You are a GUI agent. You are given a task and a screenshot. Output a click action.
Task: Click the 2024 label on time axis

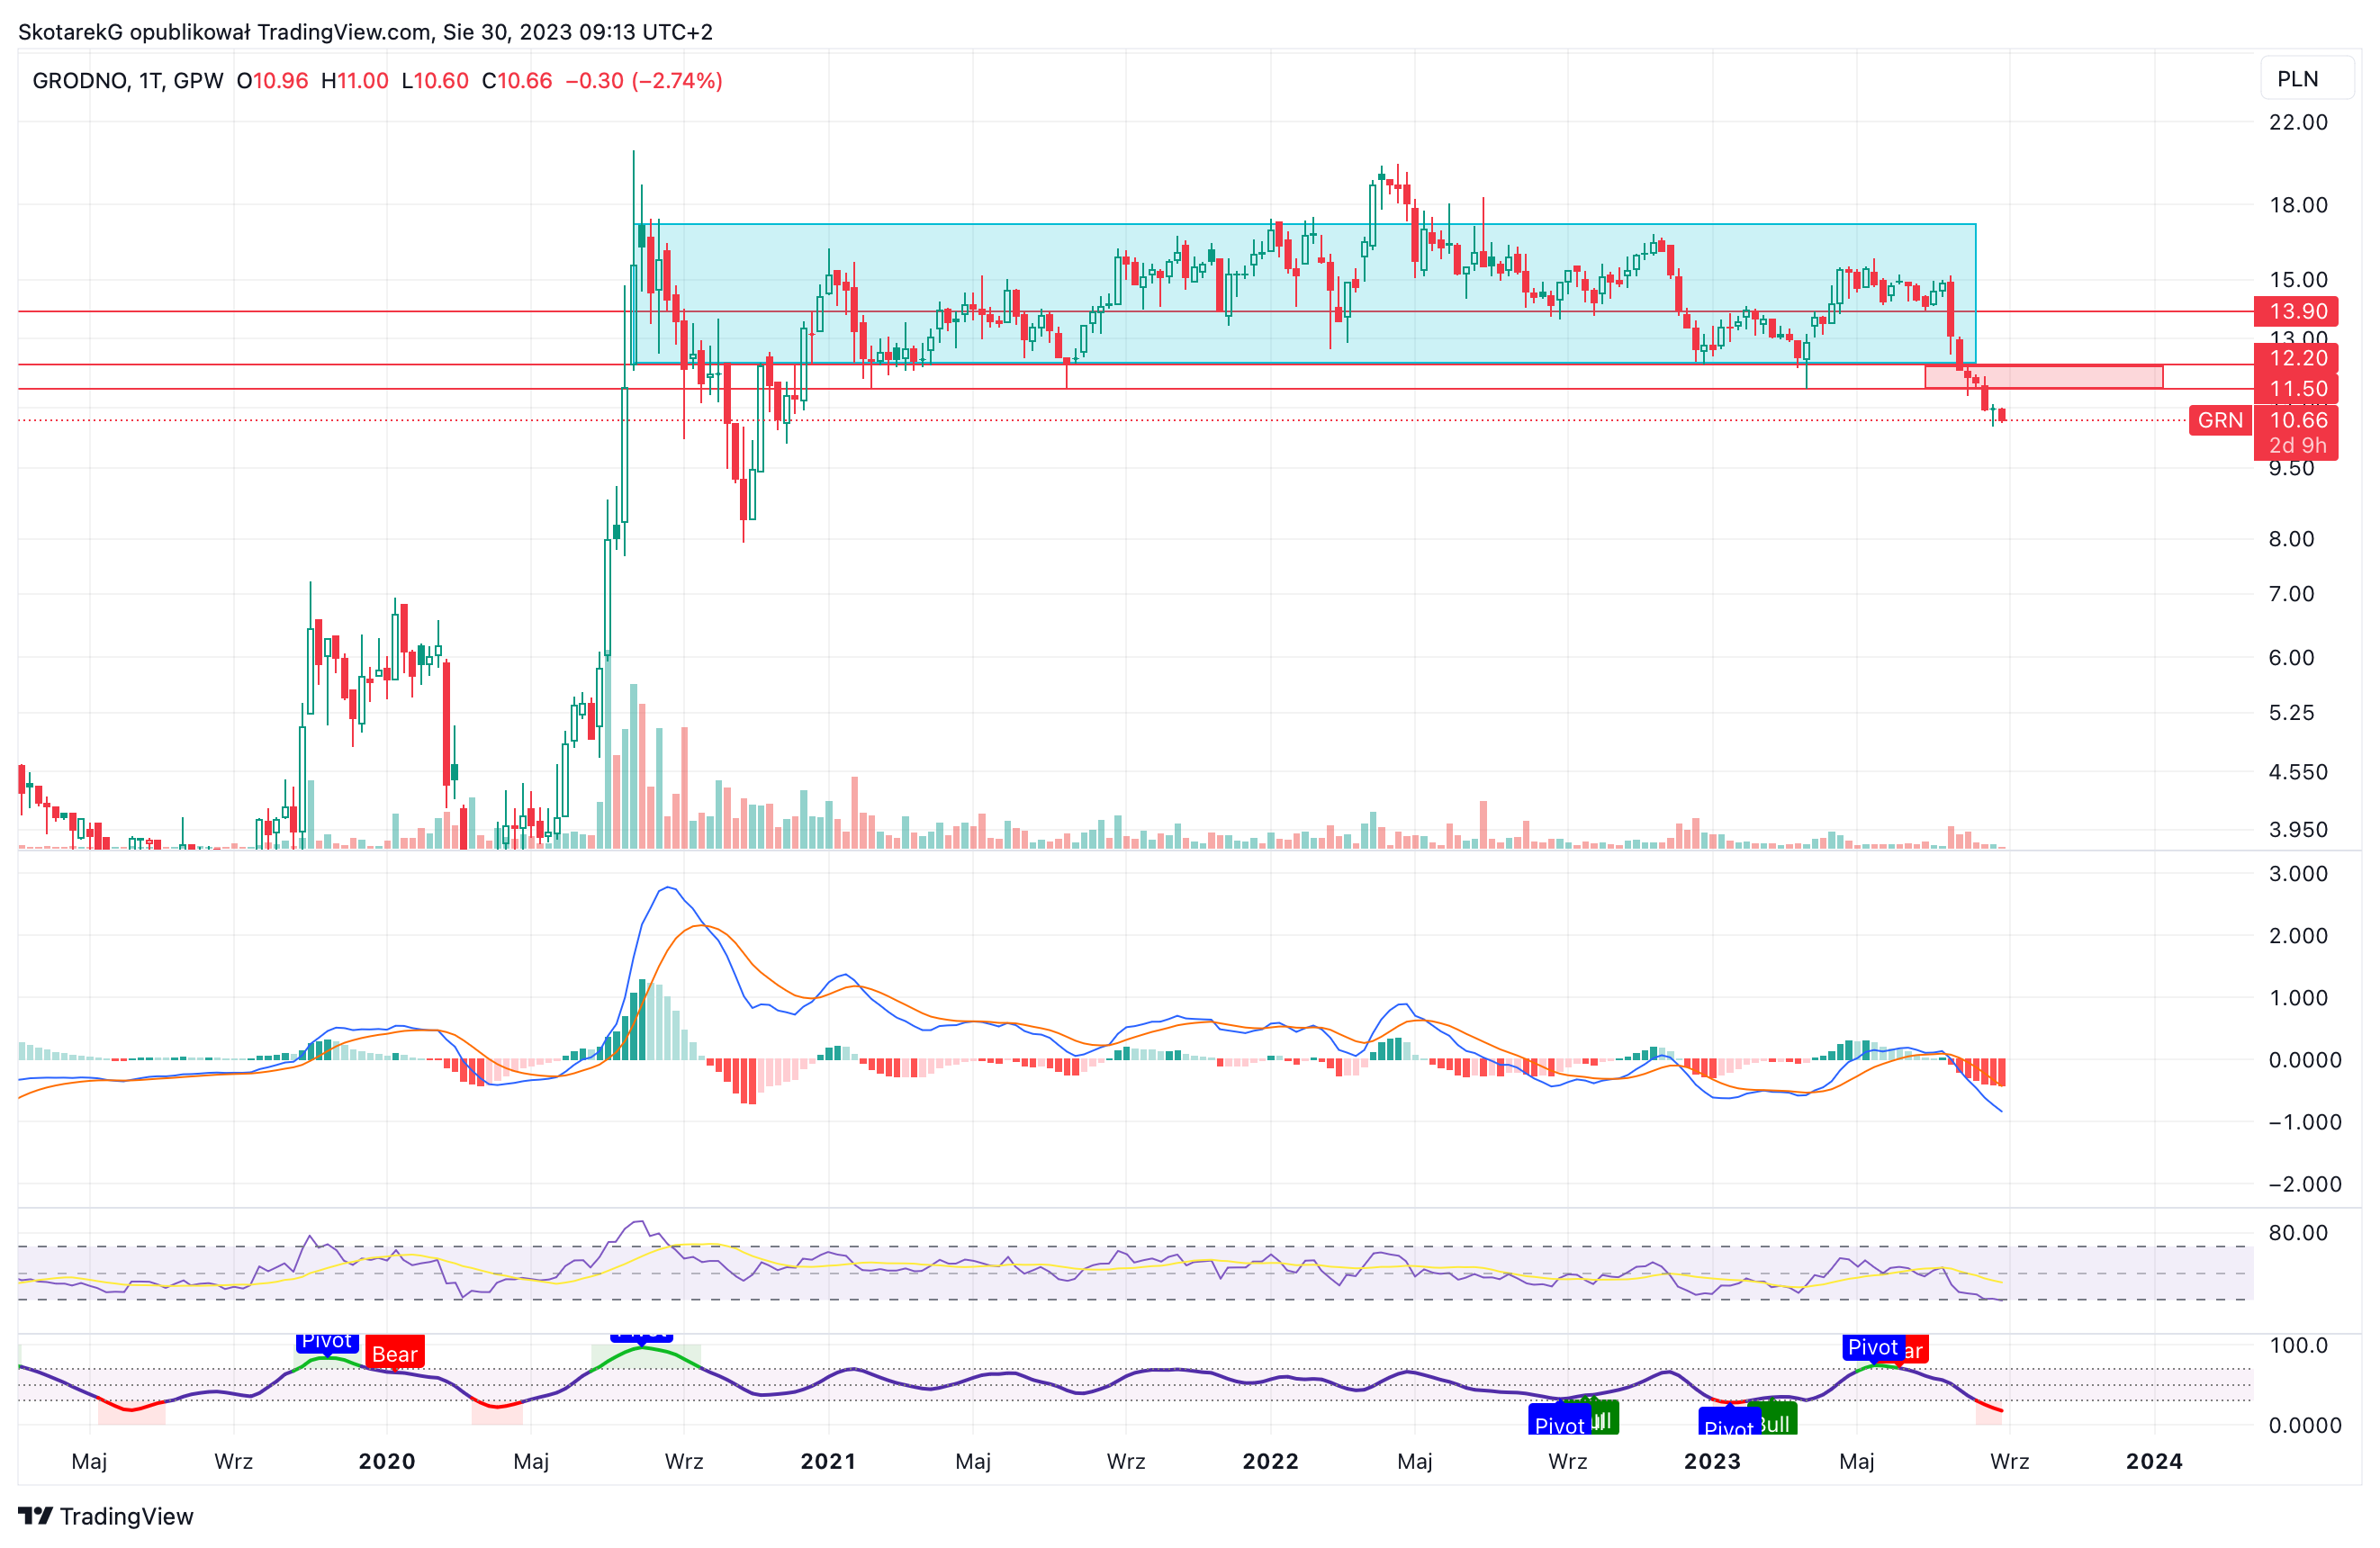2154,1461
